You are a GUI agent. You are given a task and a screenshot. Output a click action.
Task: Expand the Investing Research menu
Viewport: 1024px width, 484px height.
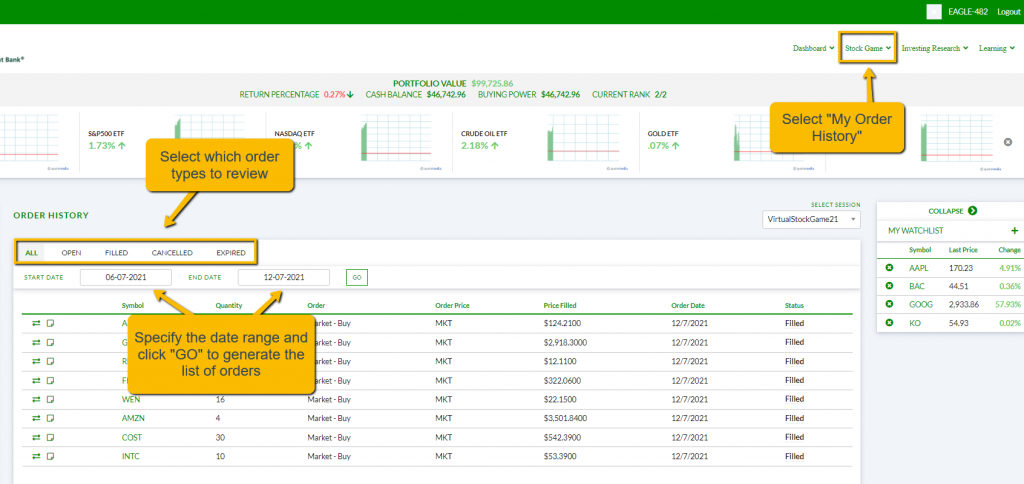(935, 48)
